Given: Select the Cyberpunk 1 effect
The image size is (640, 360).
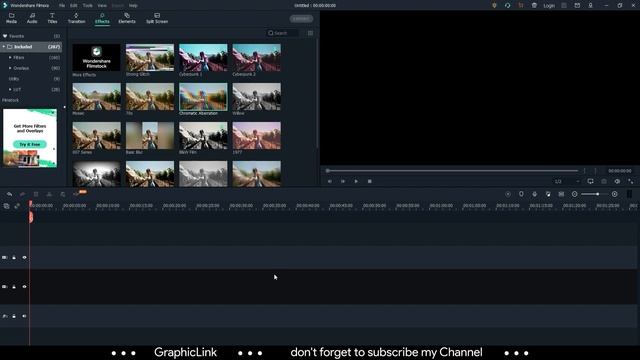Looking at the screenshot, I should point(203,58).
